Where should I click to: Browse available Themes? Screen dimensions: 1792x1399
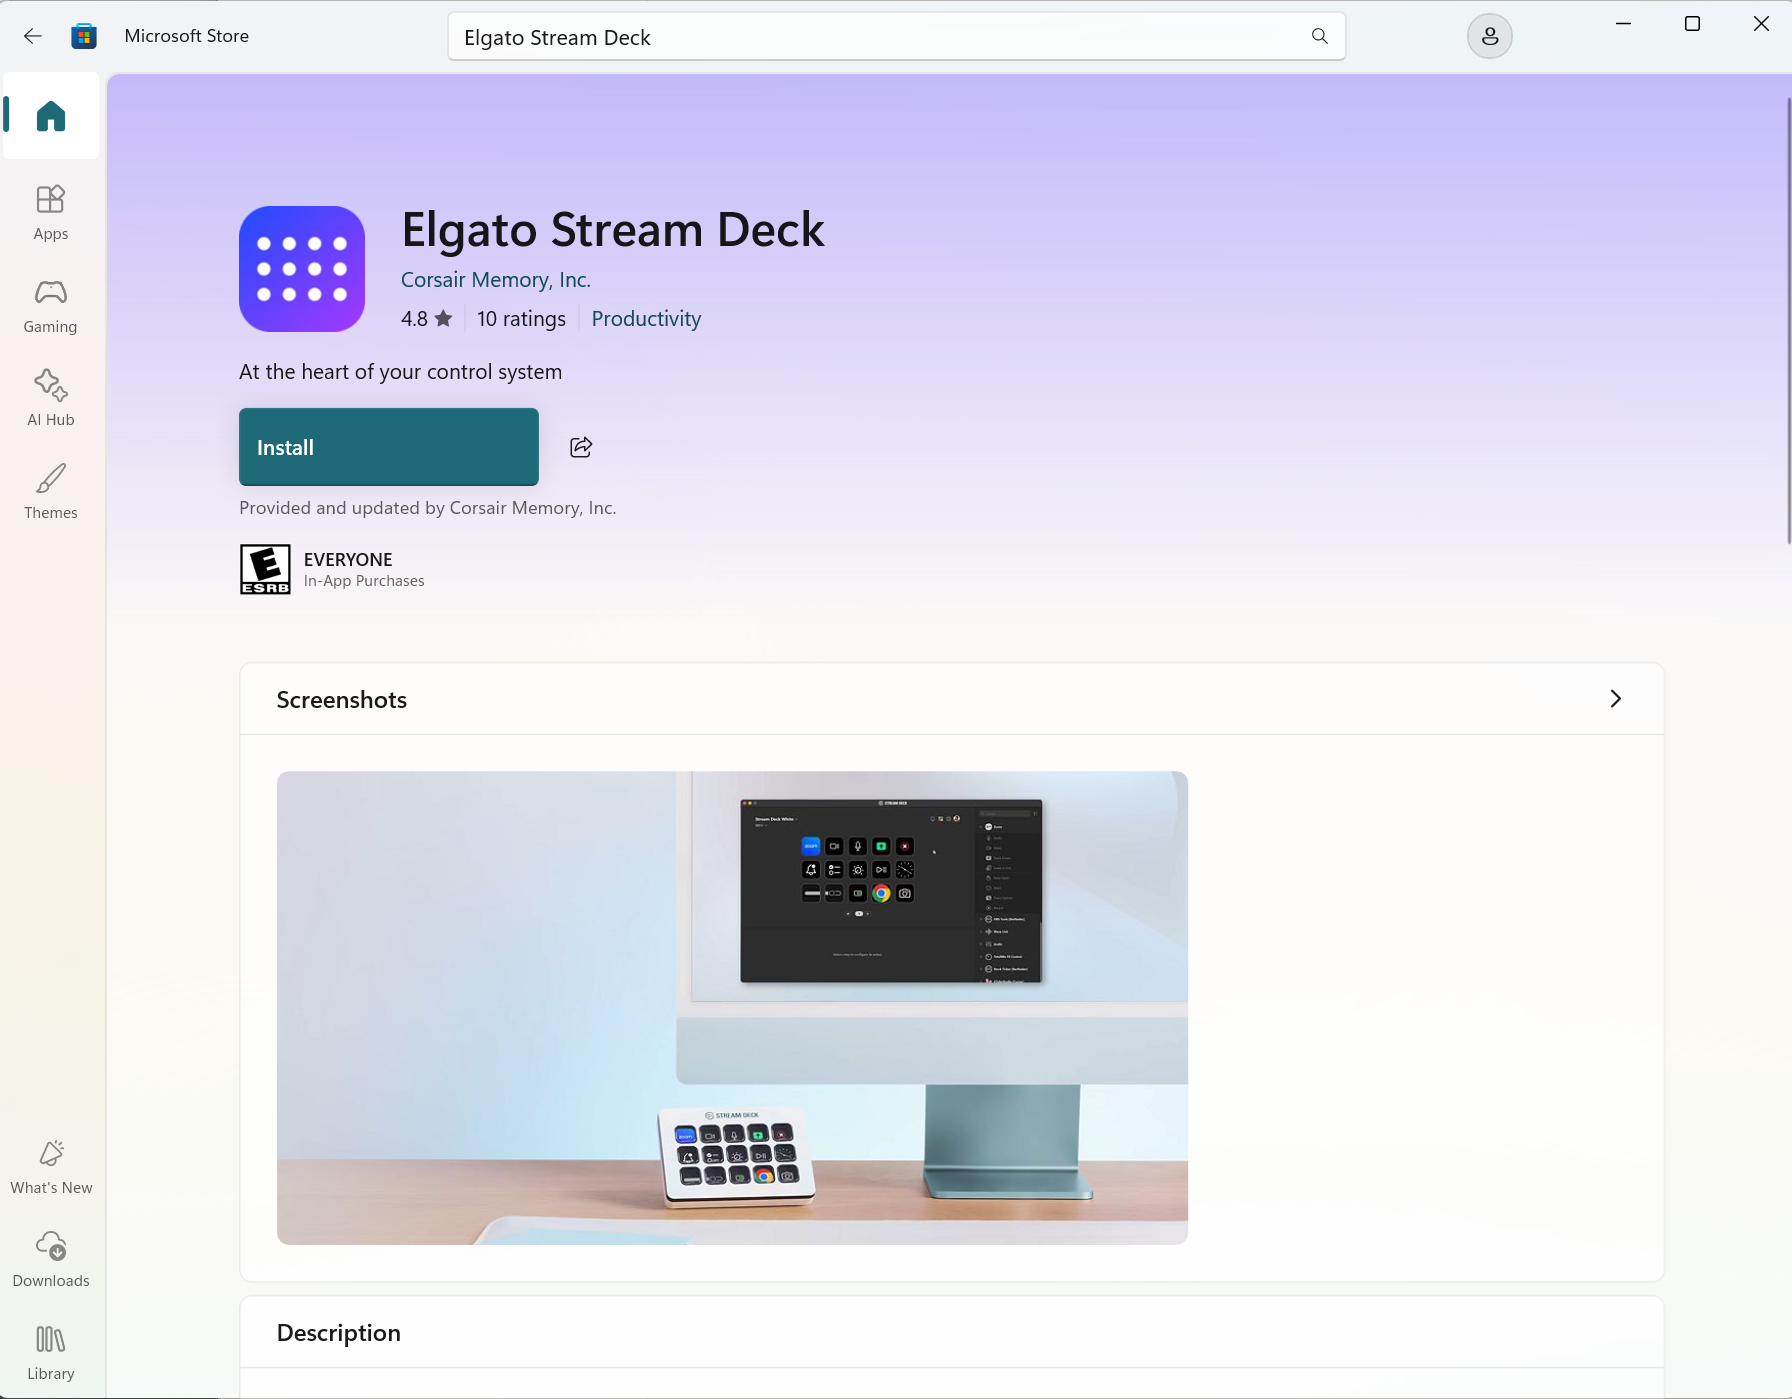point(50,491)
